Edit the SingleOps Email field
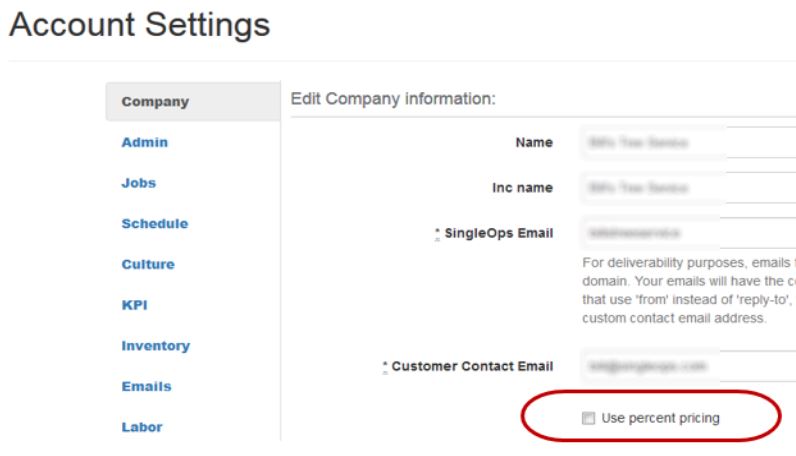 688,233
